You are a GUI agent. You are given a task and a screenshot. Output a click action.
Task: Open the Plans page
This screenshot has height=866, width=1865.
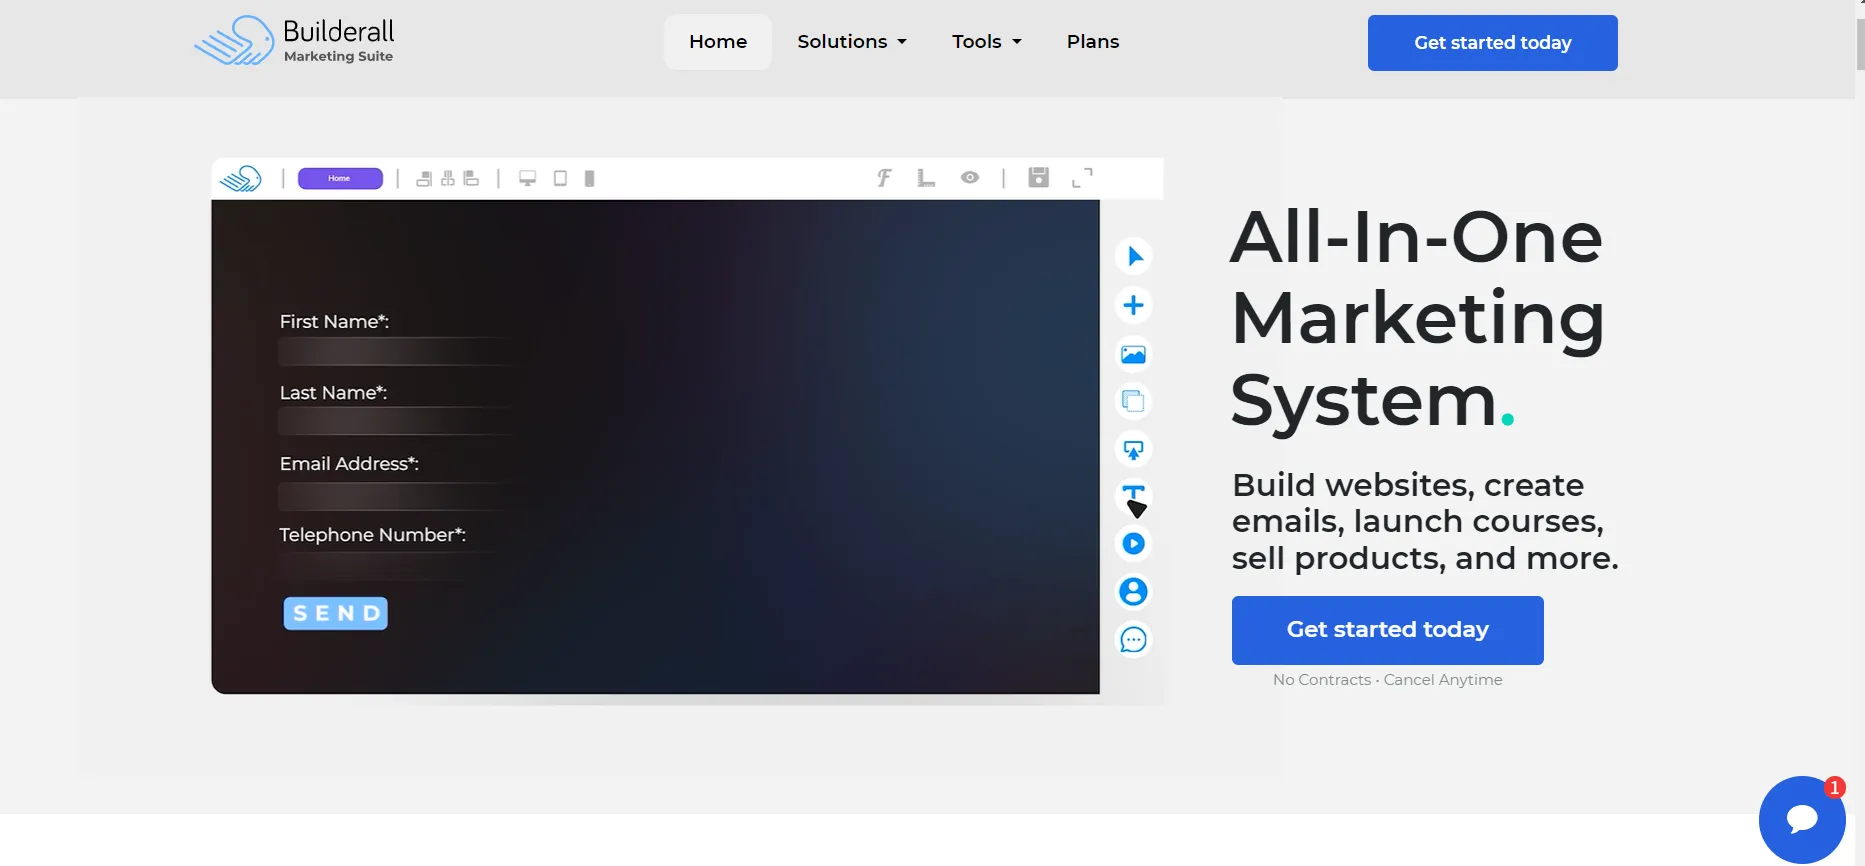(x=1093, y=42)
